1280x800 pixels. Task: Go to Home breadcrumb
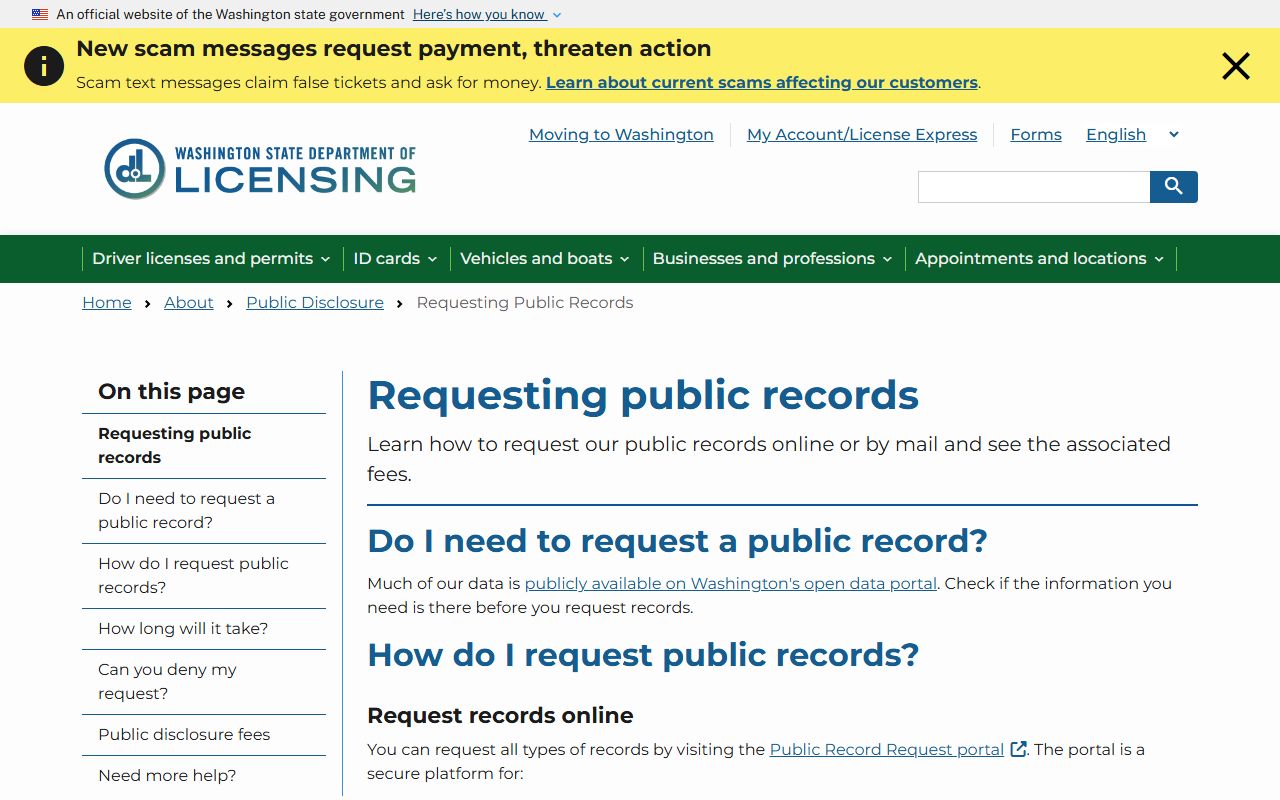click(107, 303)
